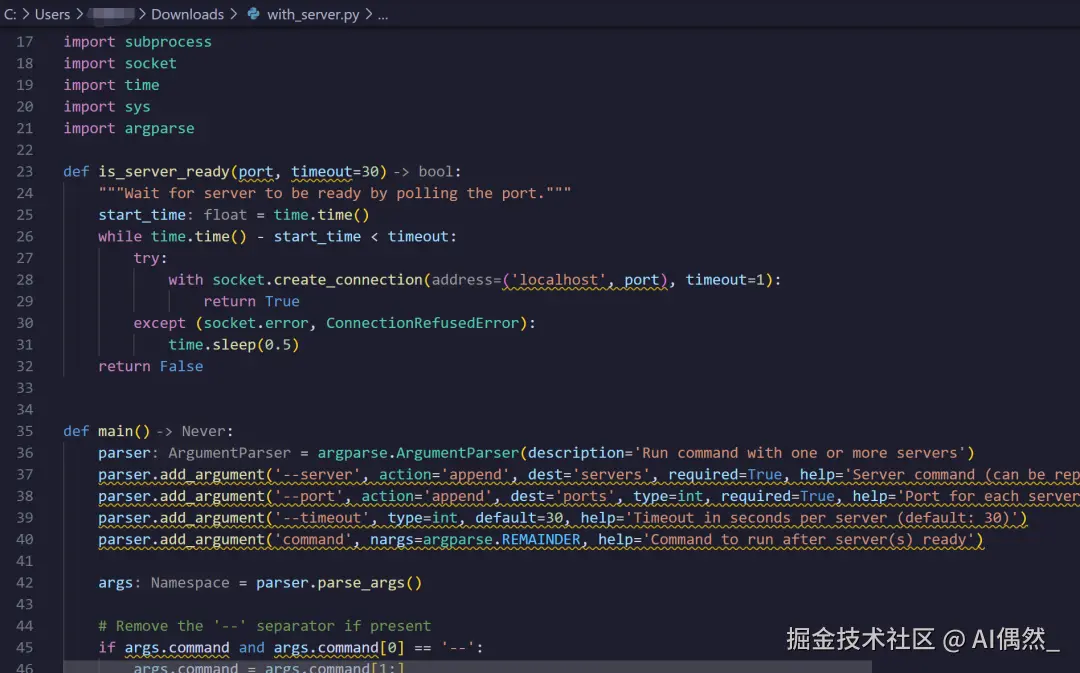This screenshot has width=1080, height=673.
Task: Click 'argparse.REMAINDER' constant
Action: point(501,539)
